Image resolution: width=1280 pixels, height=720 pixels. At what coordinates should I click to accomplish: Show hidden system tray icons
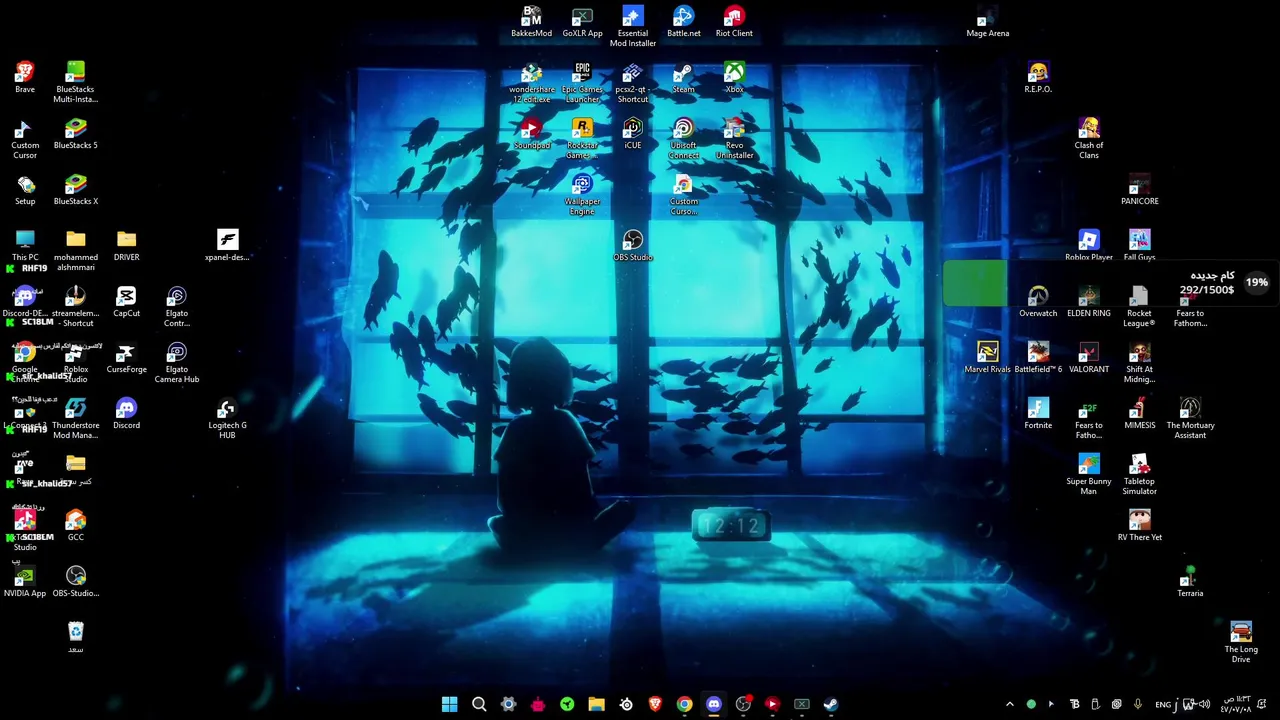pos(1009,704)
